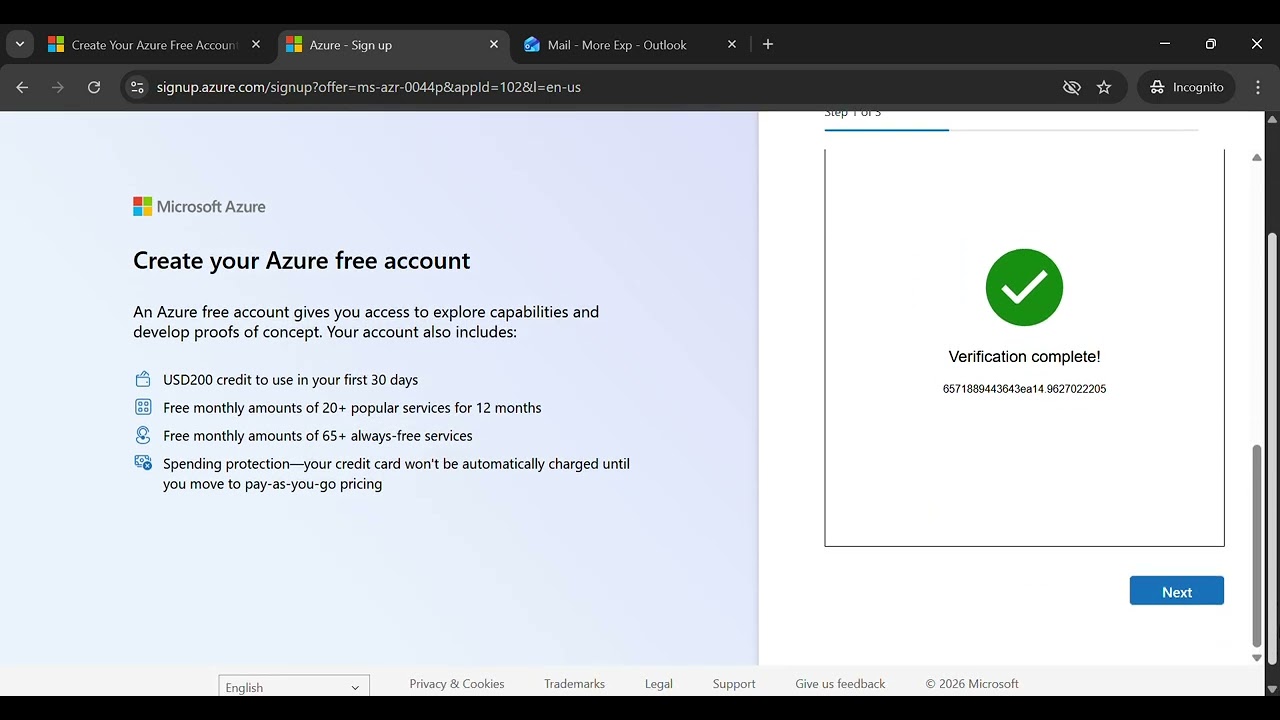
Task: Open Privacy & Cookies link
Action: coord(457,684)
